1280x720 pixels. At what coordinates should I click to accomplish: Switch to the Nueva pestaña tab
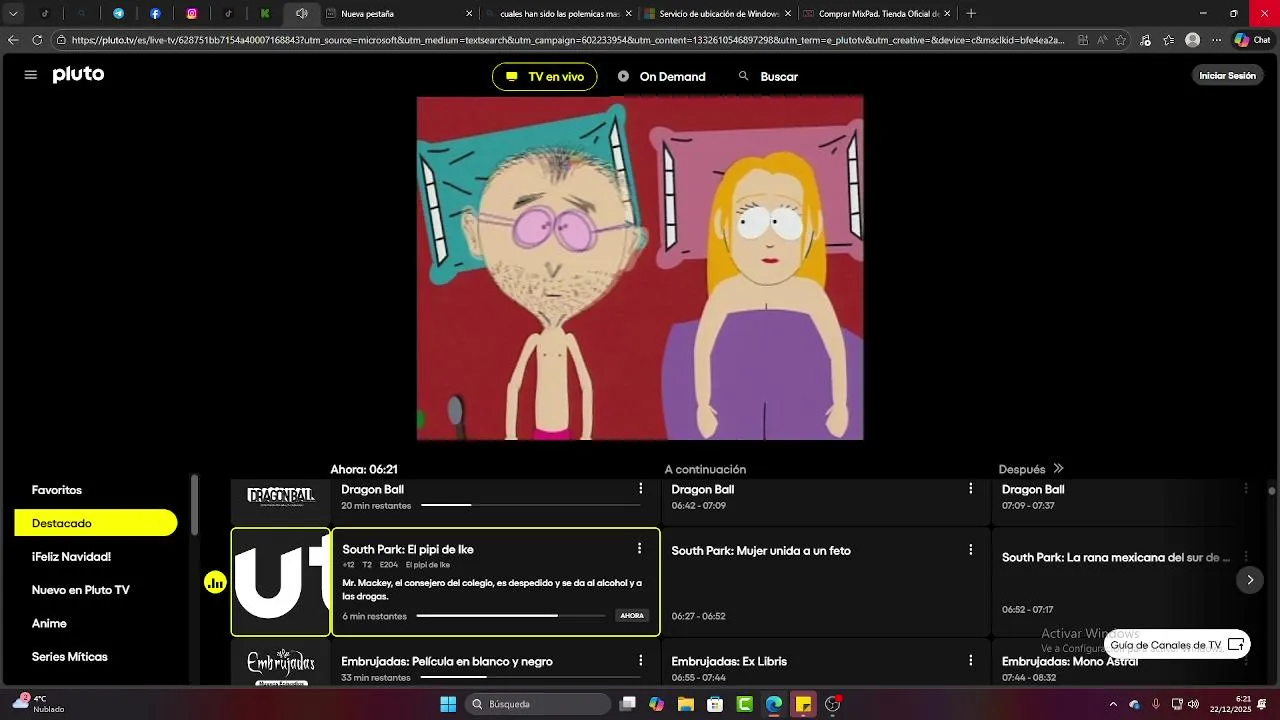[399, 14]
